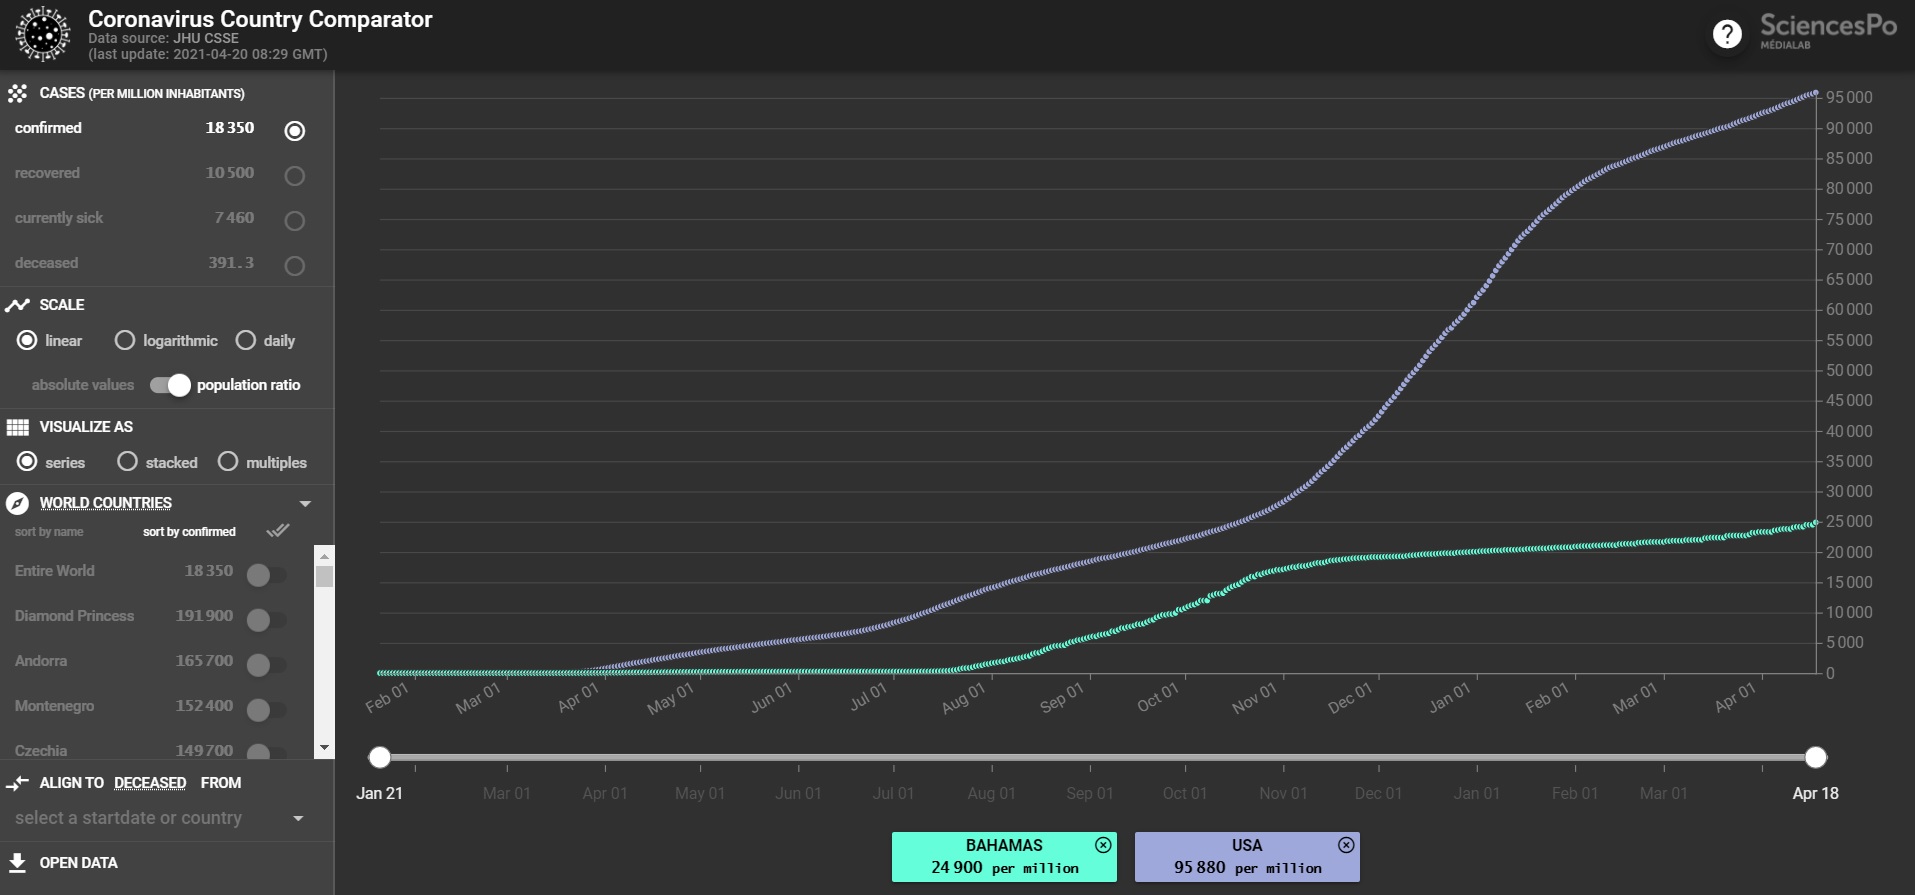
Task: Select the stacked visualization option
Action: point(127,461)
